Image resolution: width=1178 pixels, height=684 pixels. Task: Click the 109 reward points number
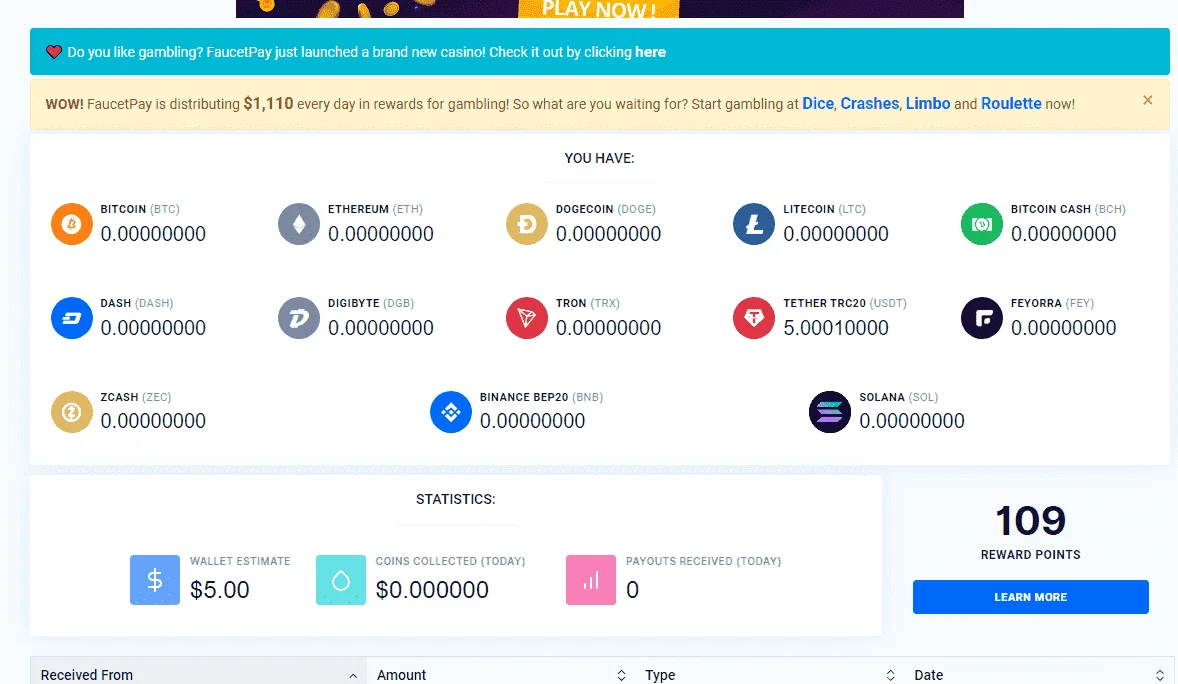click(x=1030, y=520)
